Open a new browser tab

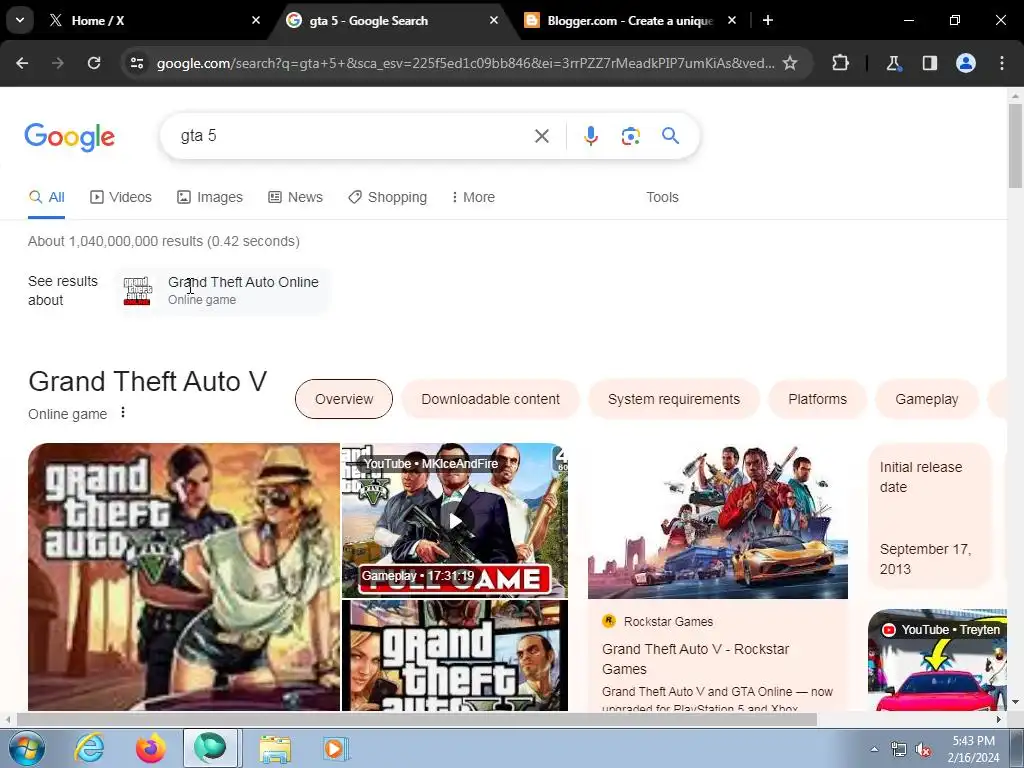[x=768, y=20]
